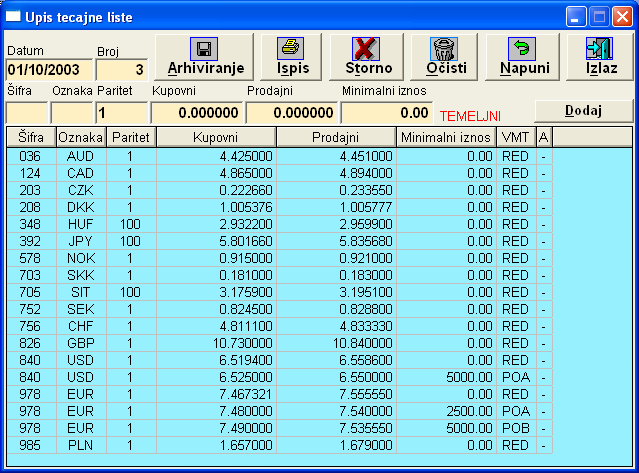Click the Datum field showing 01/10/2003

tap(49, 70)
